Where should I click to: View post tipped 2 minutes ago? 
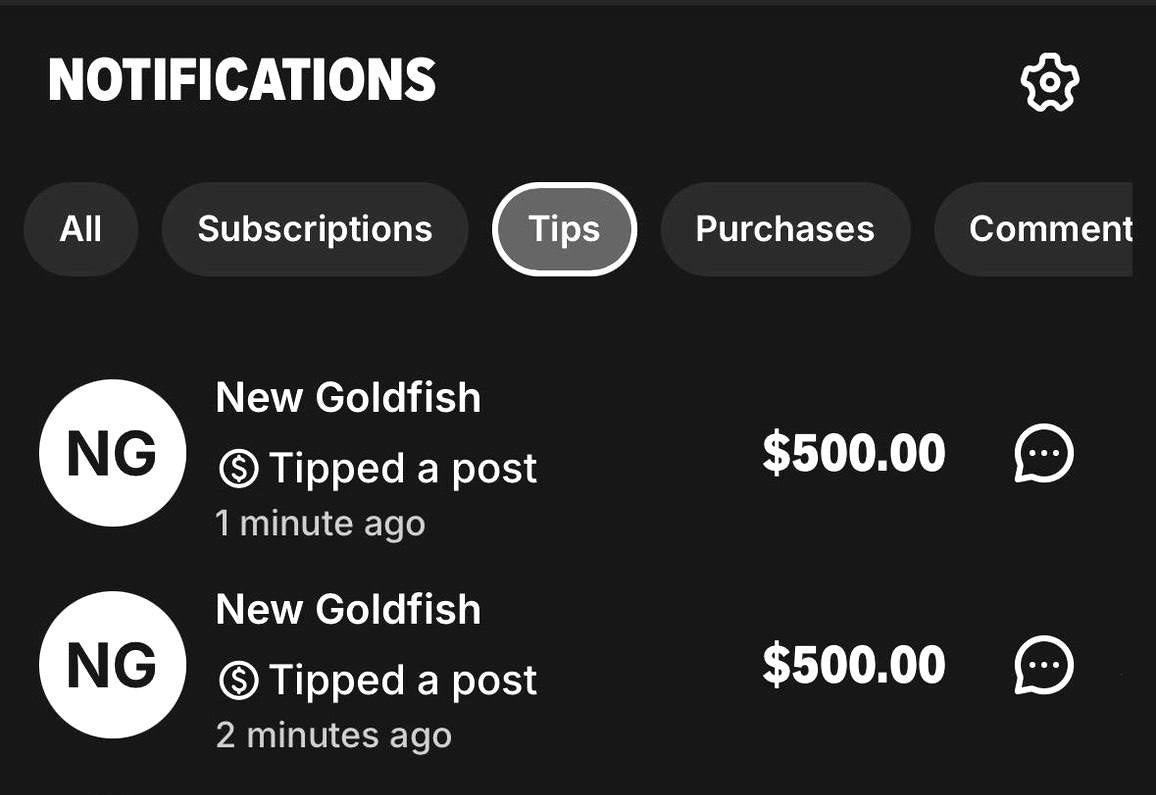coord(402,680)
